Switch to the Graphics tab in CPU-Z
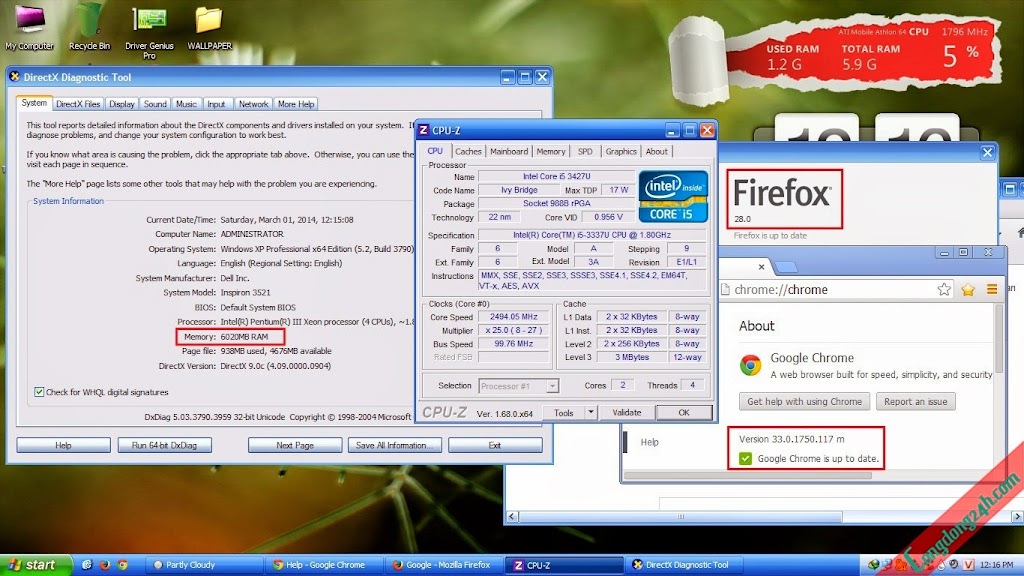 click(x=620, y=152)
